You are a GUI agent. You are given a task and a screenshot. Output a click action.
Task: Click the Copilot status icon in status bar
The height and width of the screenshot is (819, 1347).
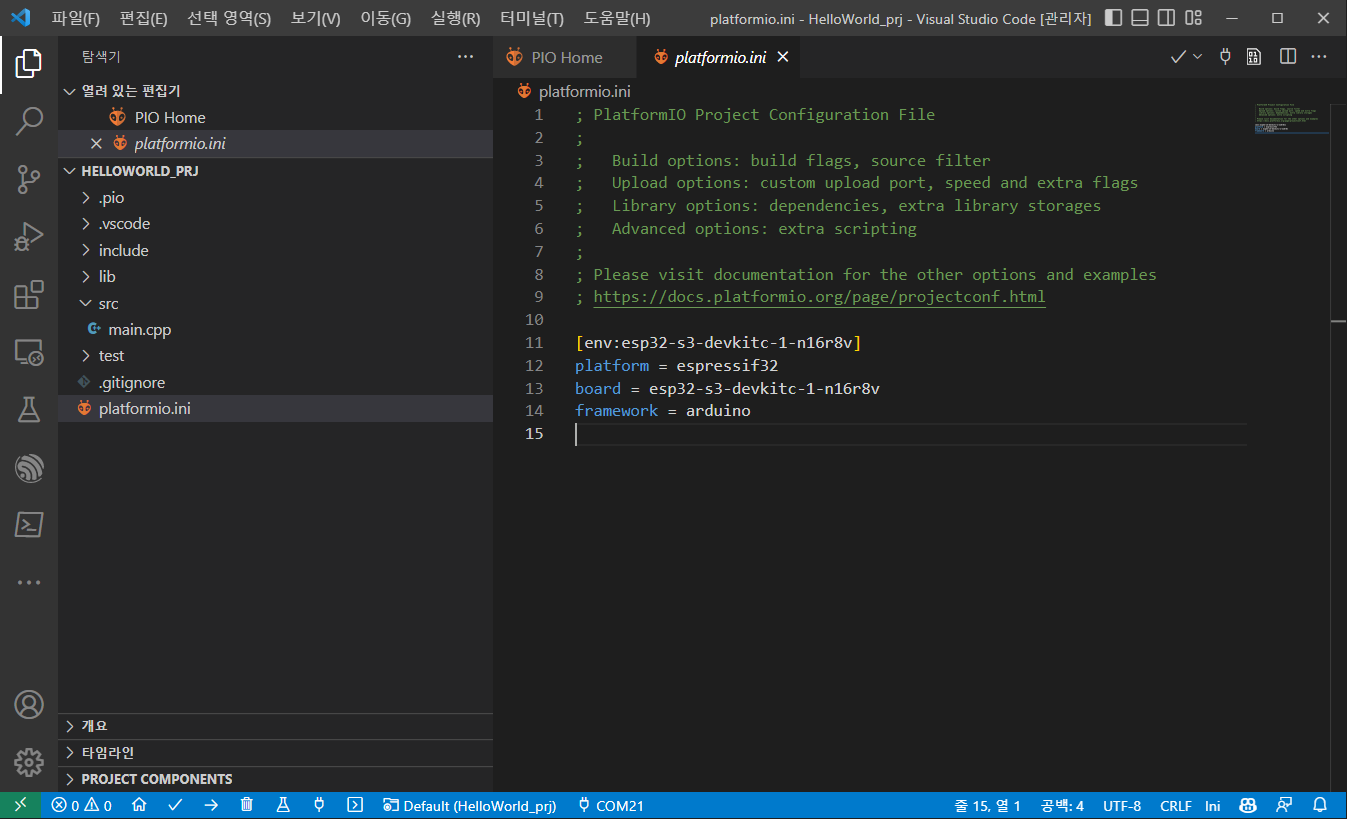[1248, 805]
